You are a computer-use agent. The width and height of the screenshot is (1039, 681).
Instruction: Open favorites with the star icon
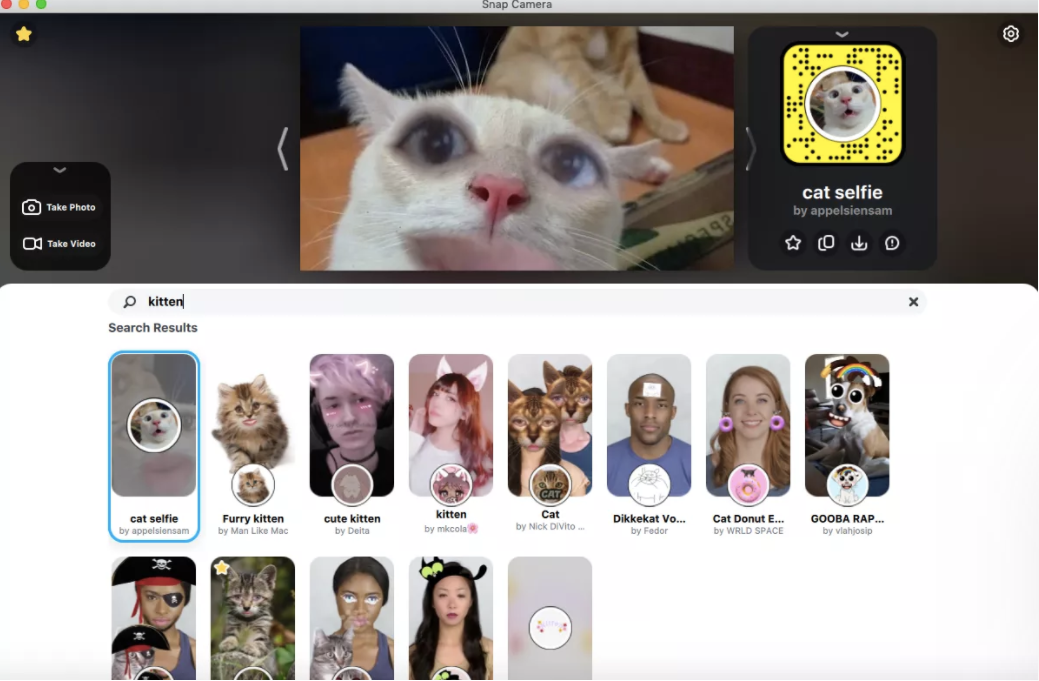tap(24, 34)
